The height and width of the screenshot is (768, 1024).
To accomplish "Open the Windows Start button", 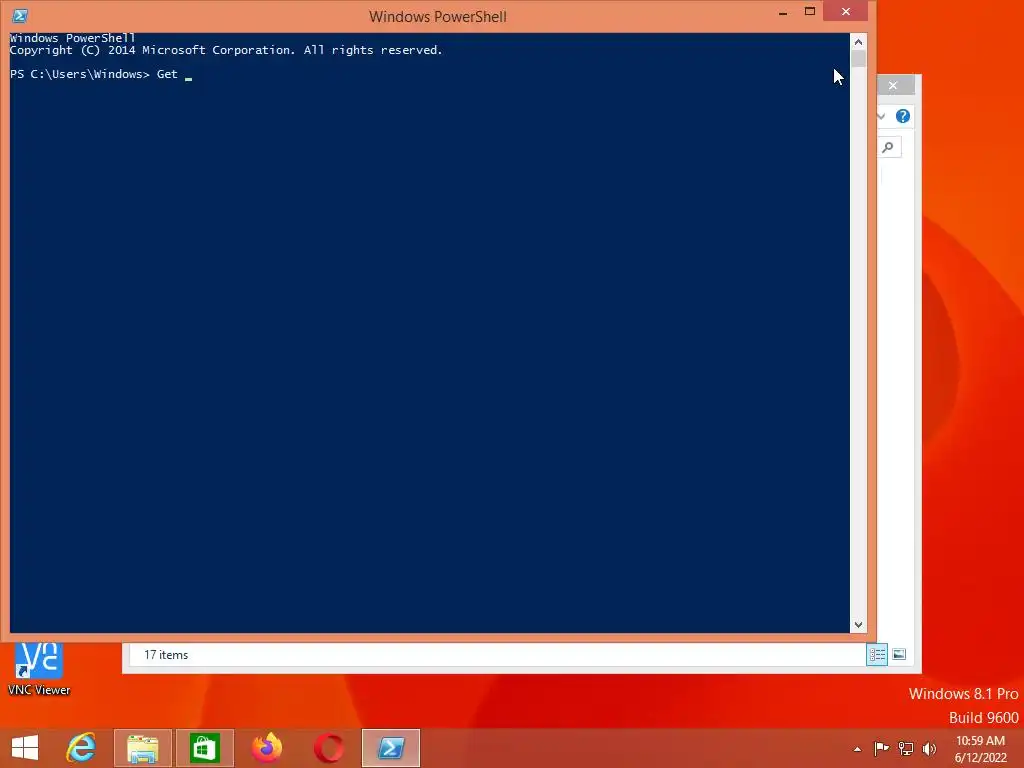I will (25, 748).
